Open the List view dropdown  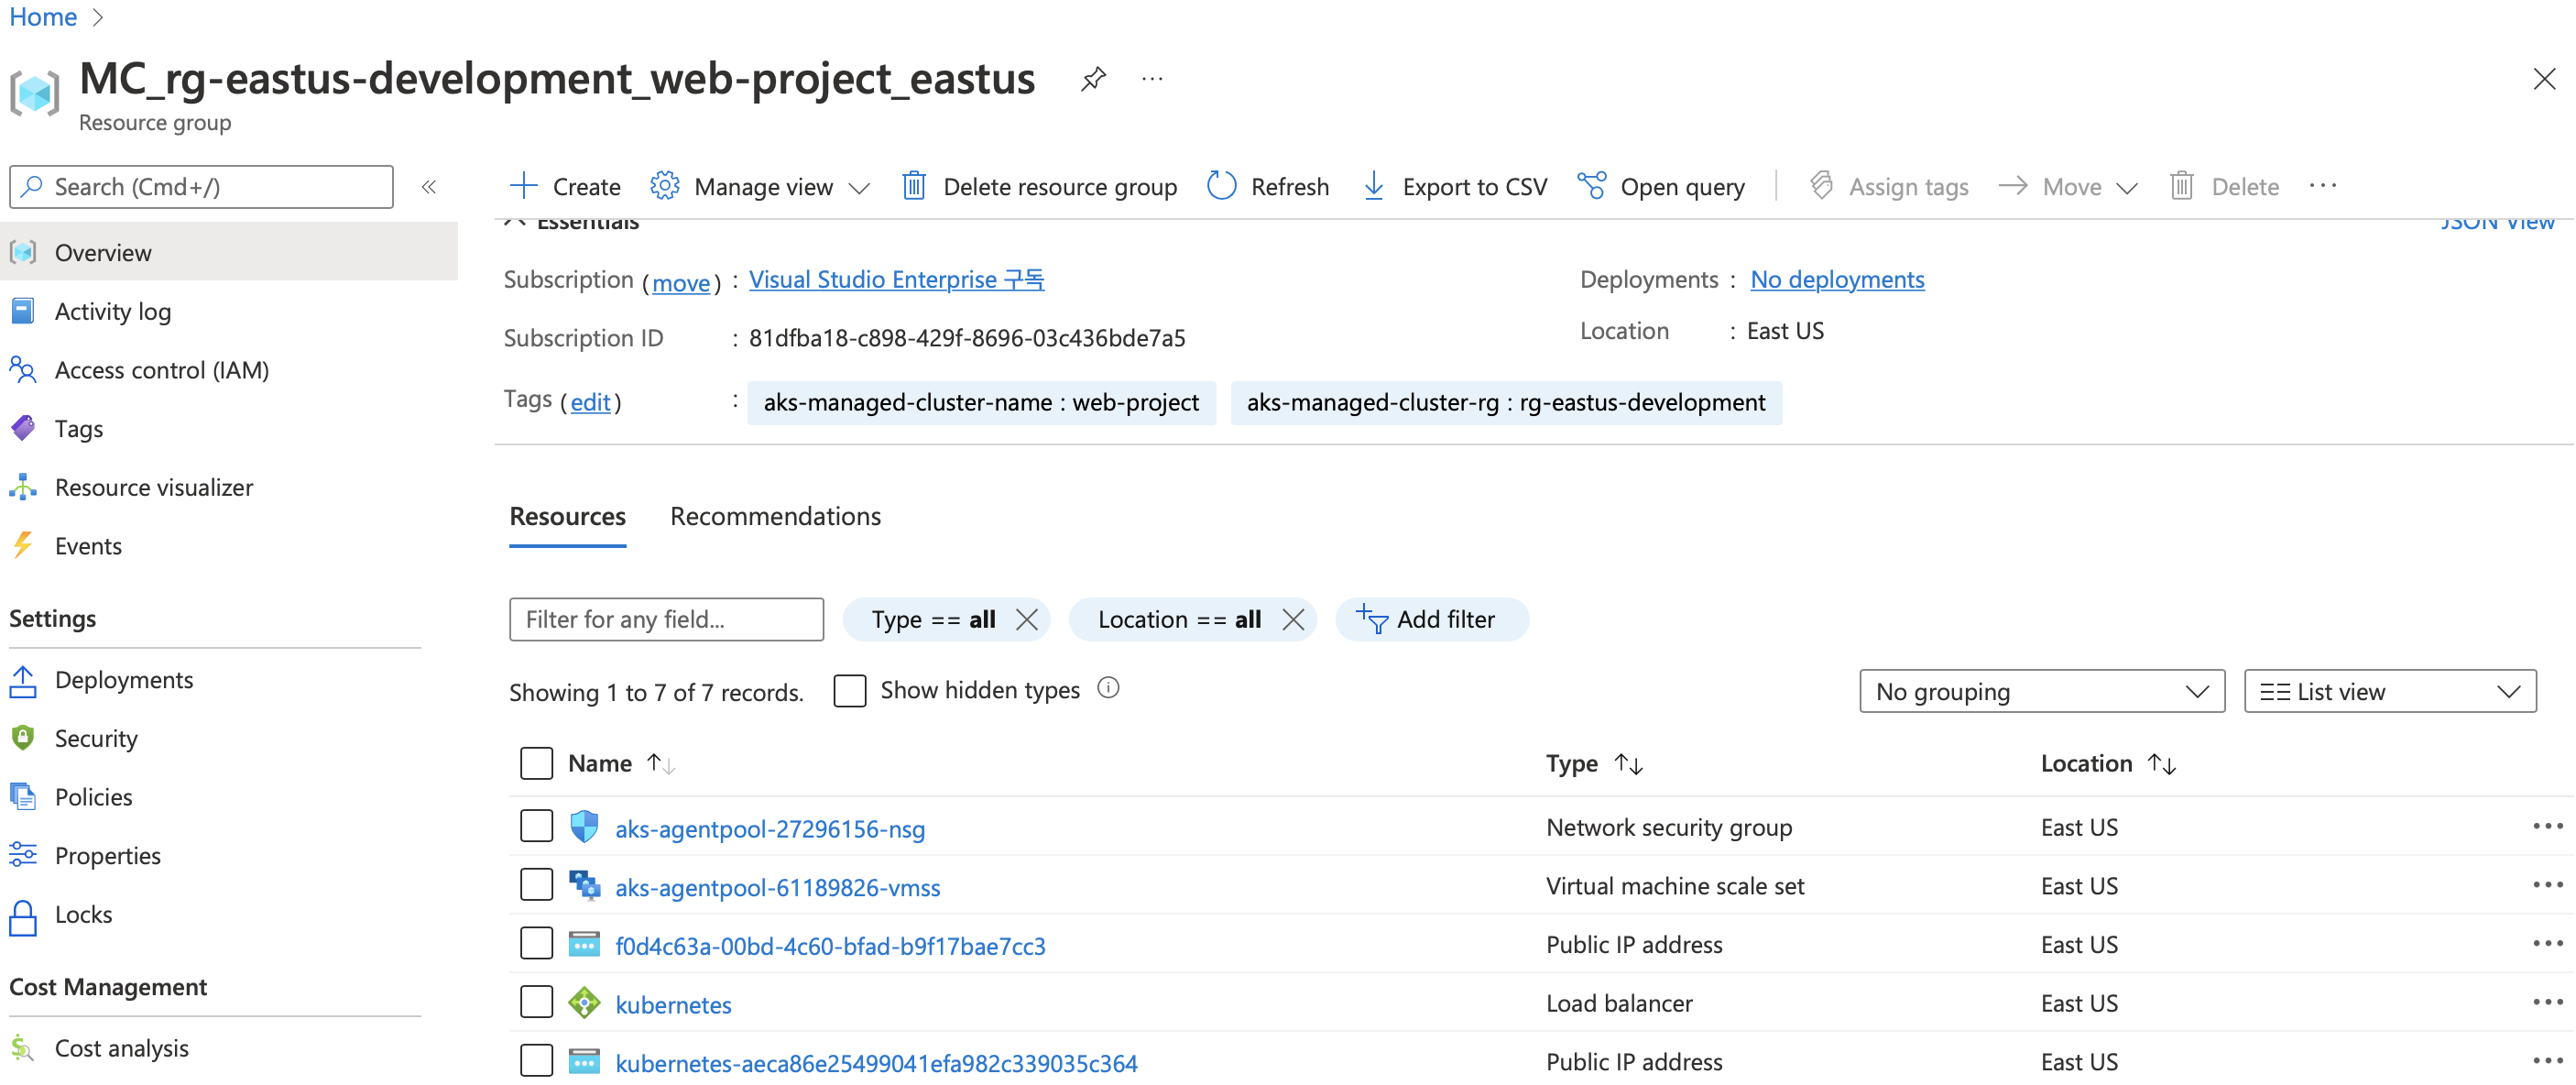pyautogui.click(x=2389, y=691)
